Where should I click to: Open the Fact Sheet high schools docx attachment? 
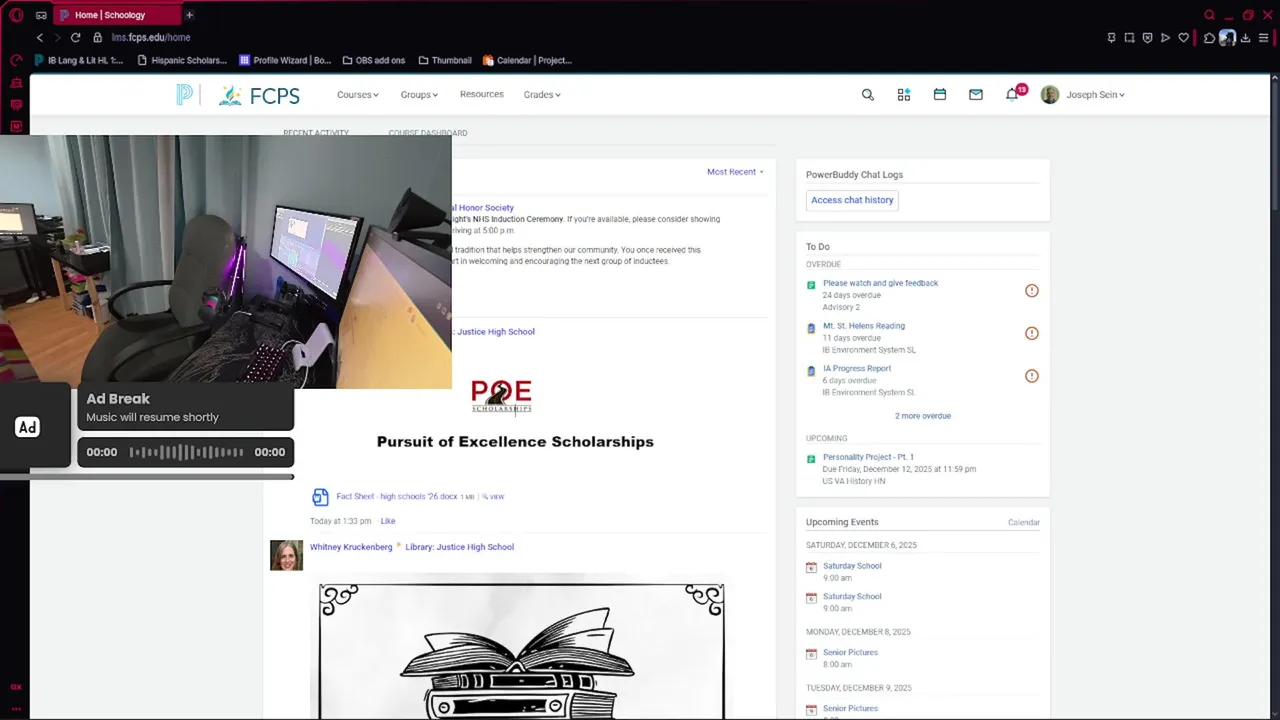click(x=396, y=497)
